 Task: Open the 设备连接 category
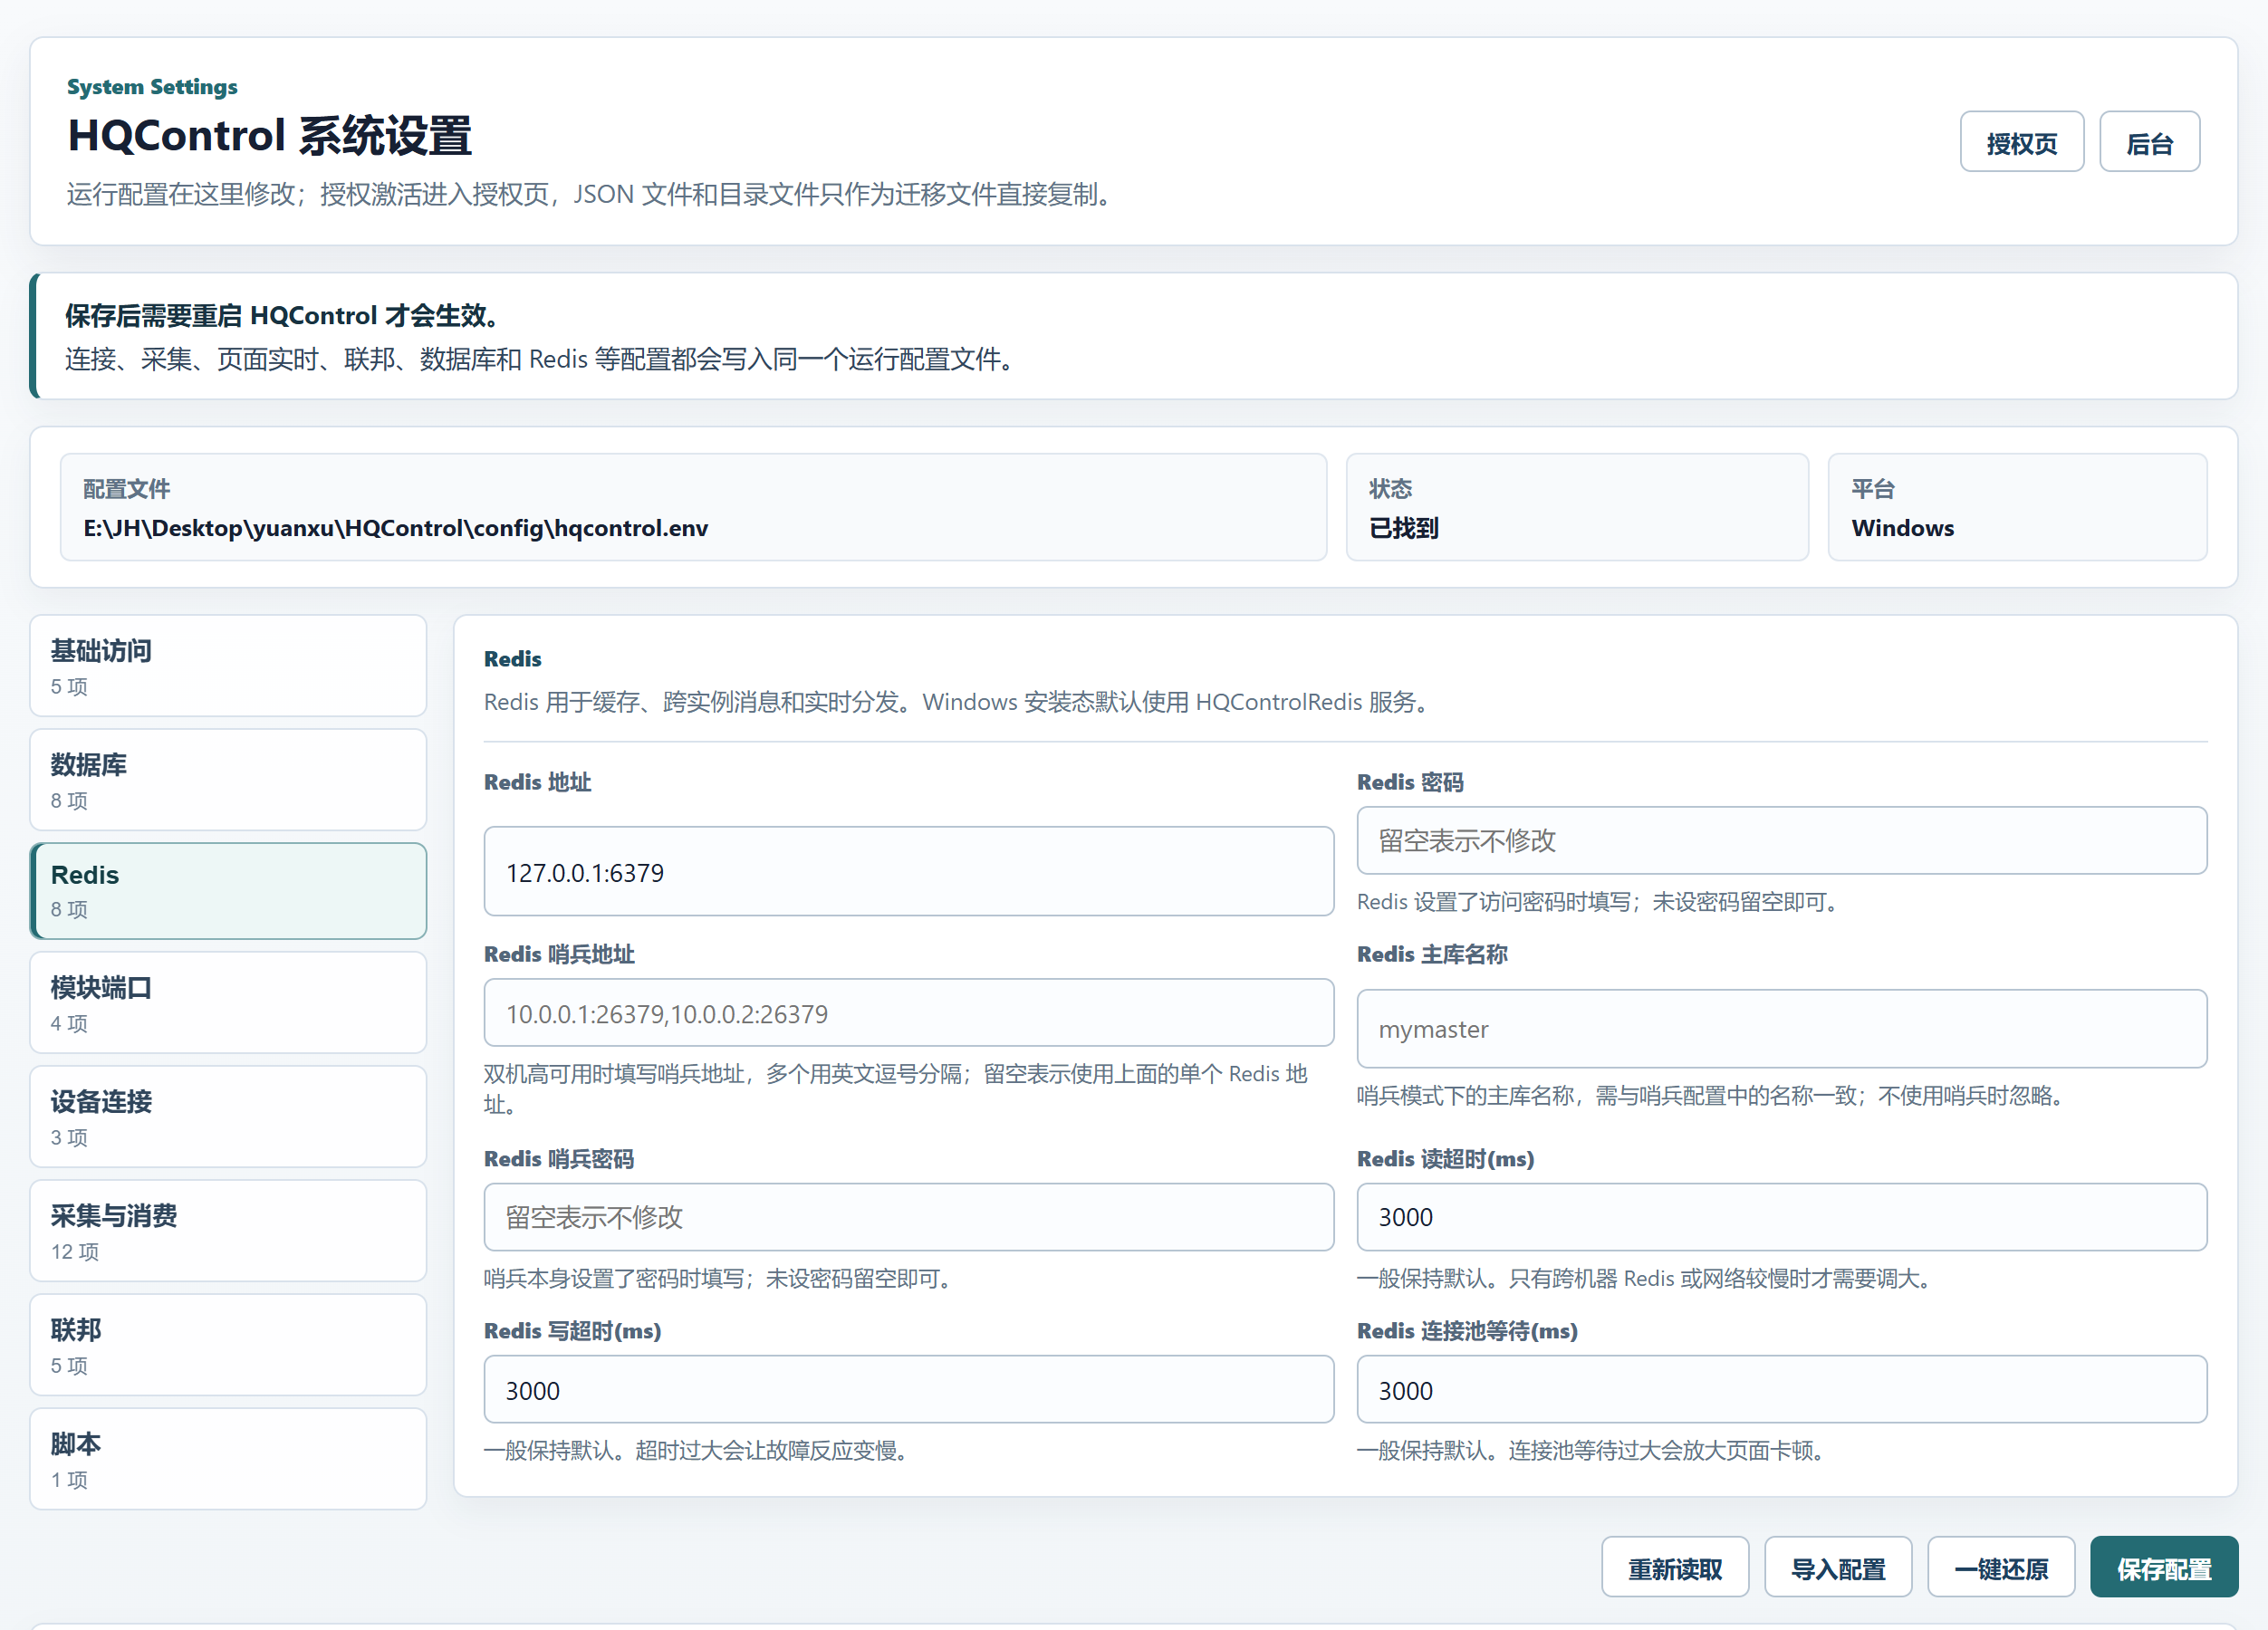click(228, 1117)
